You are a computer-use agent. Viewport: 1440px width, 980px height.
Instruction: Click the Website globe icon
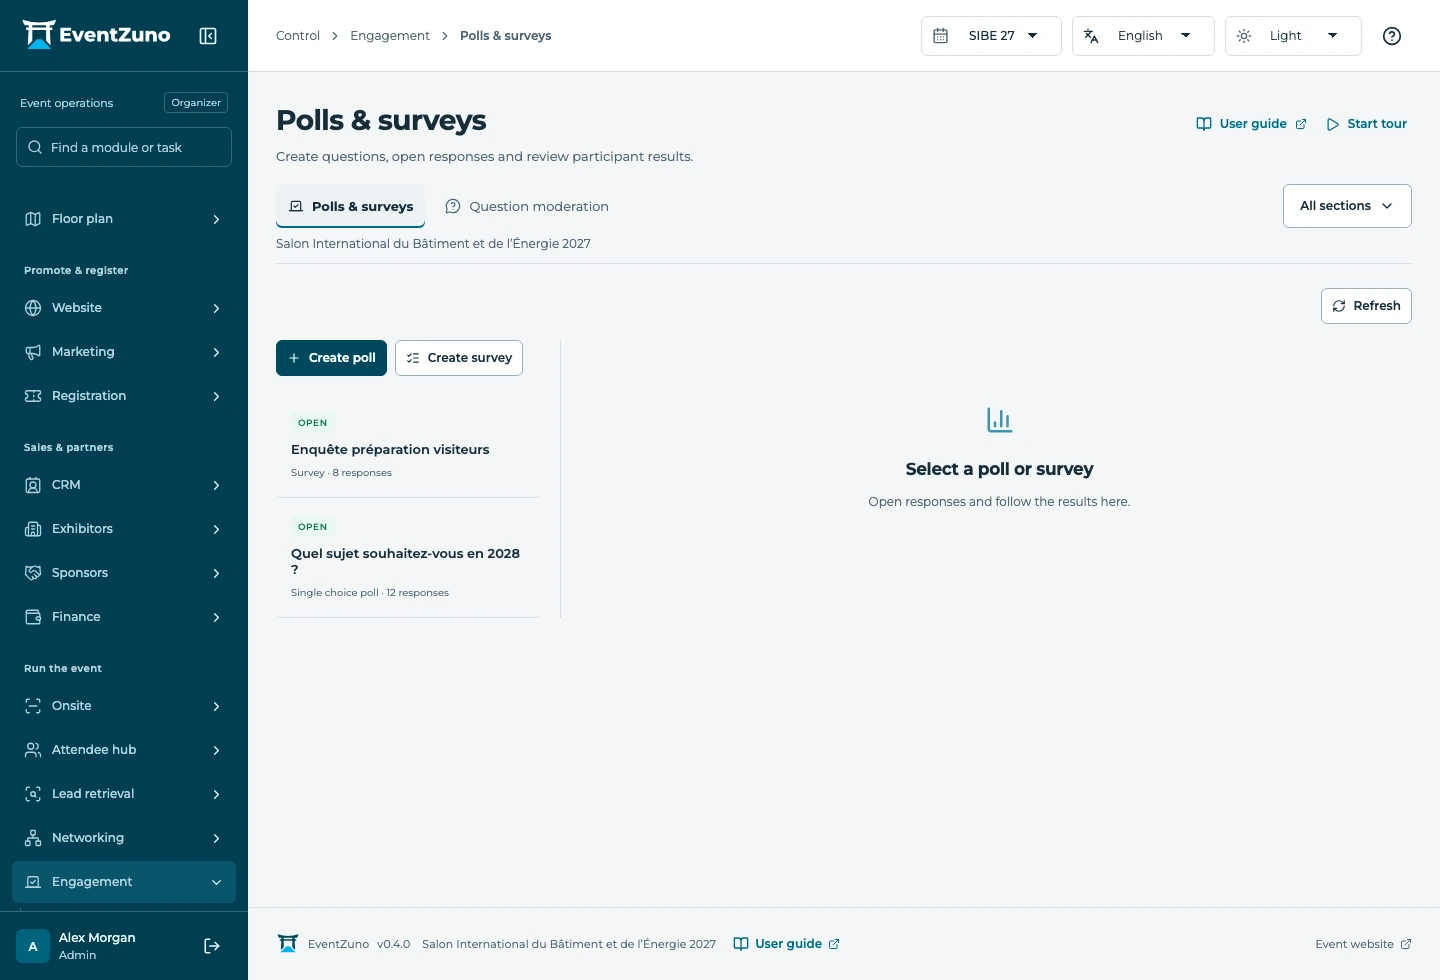pyautogui.click(x=33, y=308)
